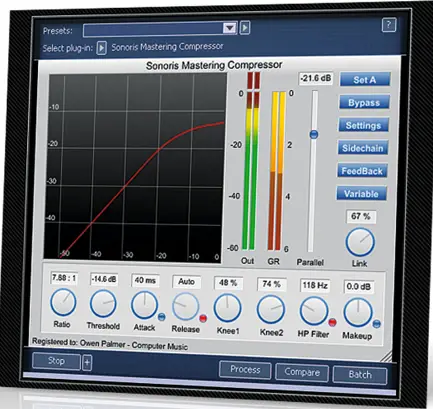Toggle the blue Makeup LED

[x=376, y=324]
